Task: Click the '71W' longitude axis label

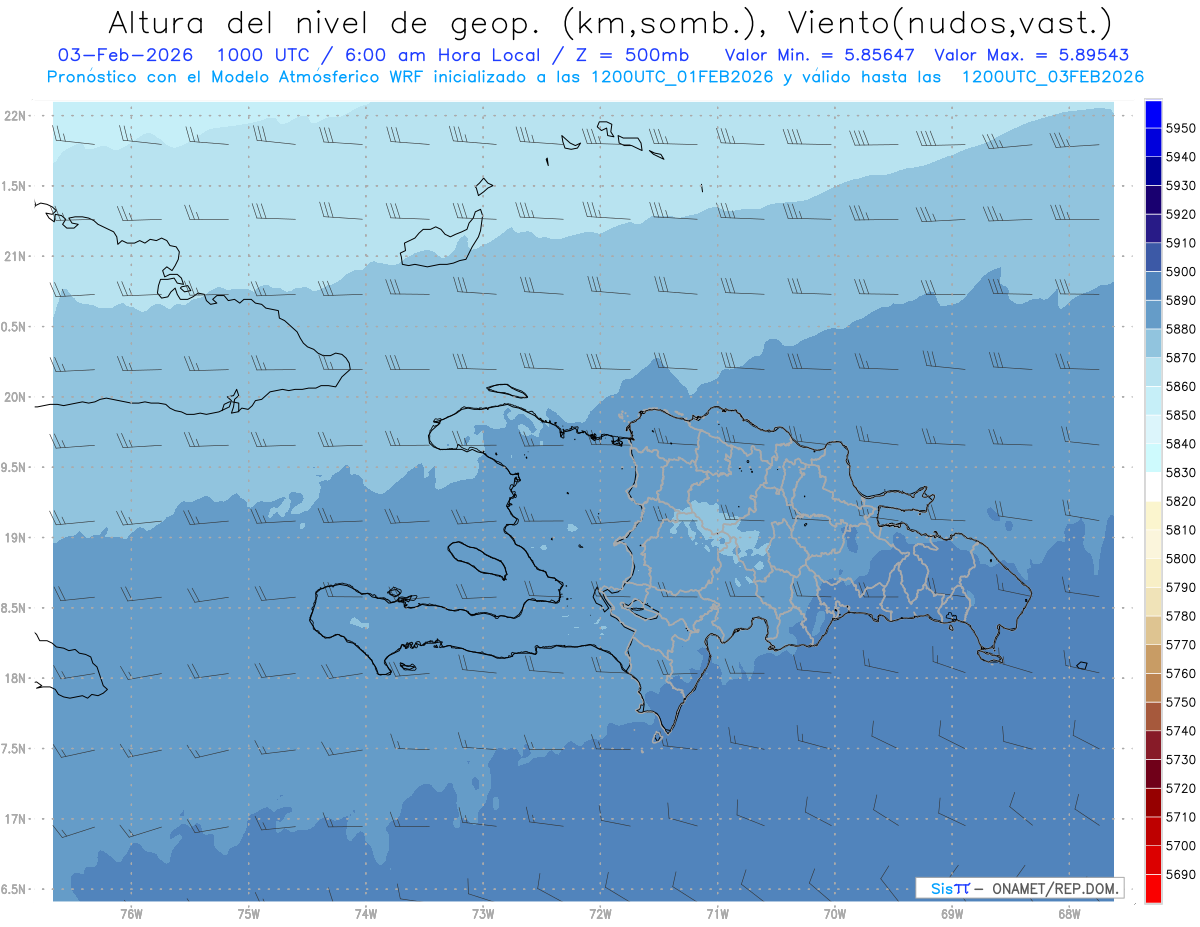Action: pos(717,914)
